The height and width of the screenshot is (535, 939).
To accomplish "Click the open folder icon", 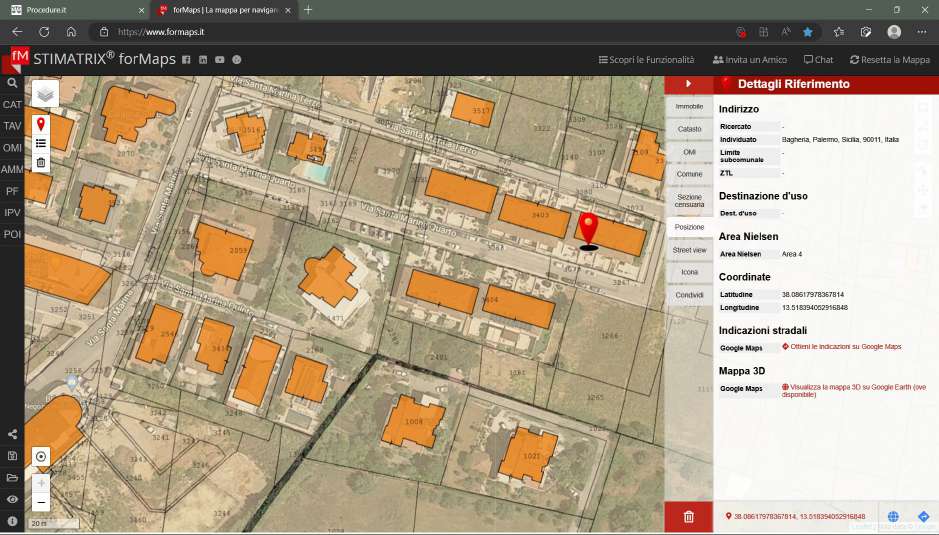I will [12, 477].
